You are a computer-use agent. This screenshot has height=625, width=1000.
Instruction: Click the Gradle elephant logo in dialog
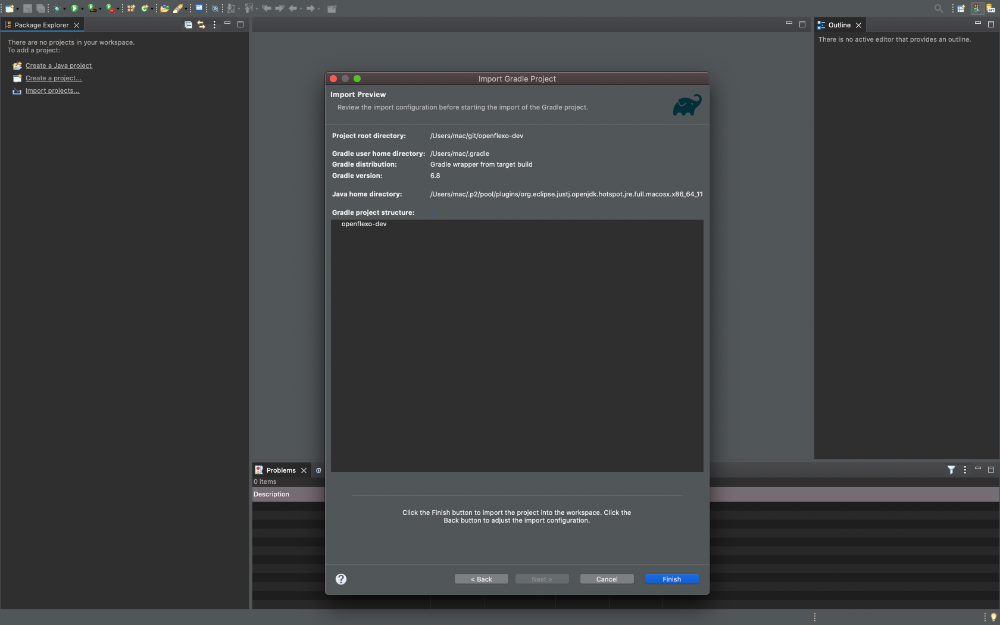[687, 105]
